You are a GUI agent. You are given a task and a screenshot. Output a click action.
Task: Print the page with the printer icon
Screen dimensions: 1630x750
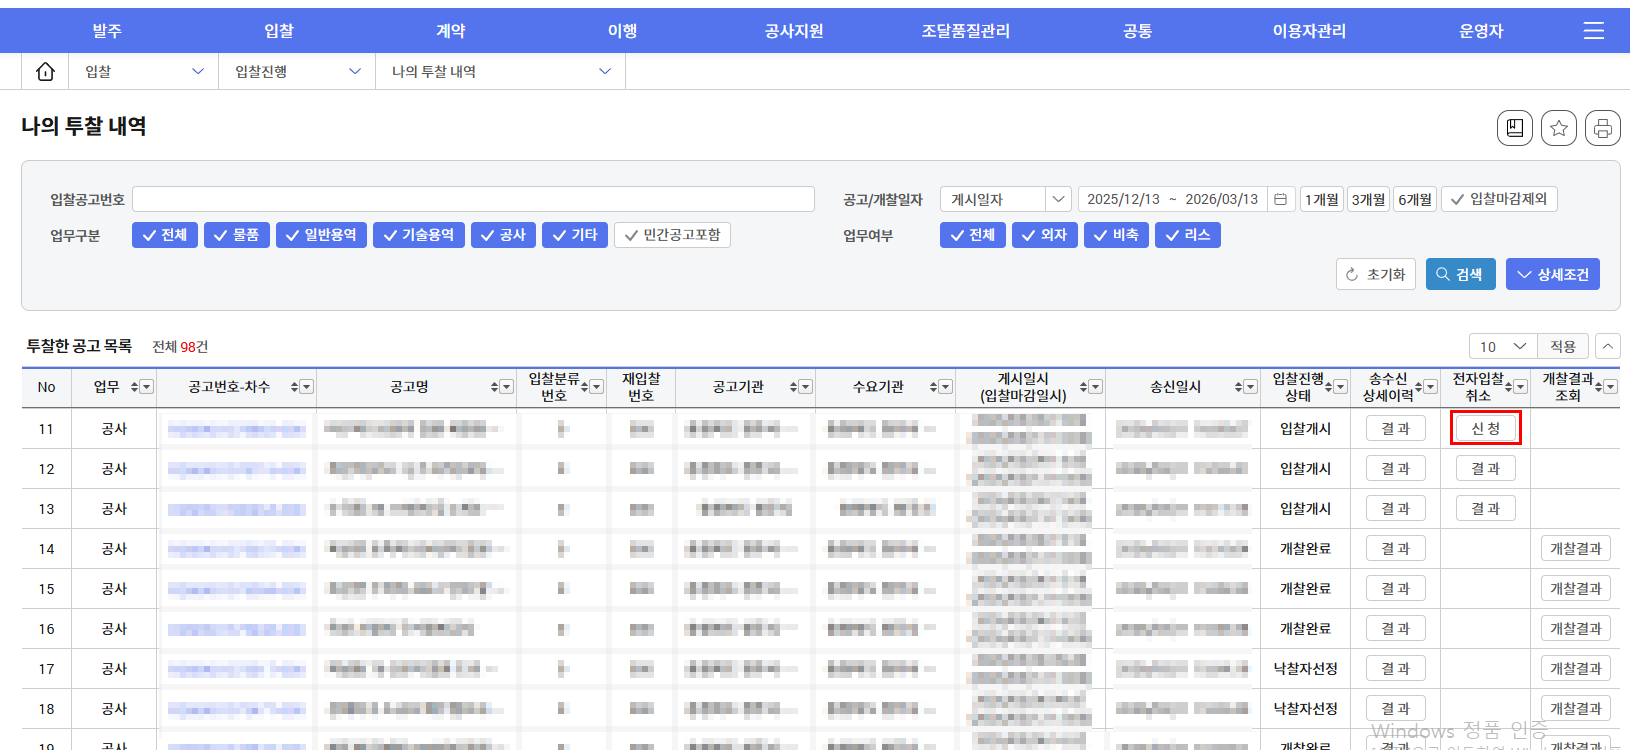coord(1603,128)
